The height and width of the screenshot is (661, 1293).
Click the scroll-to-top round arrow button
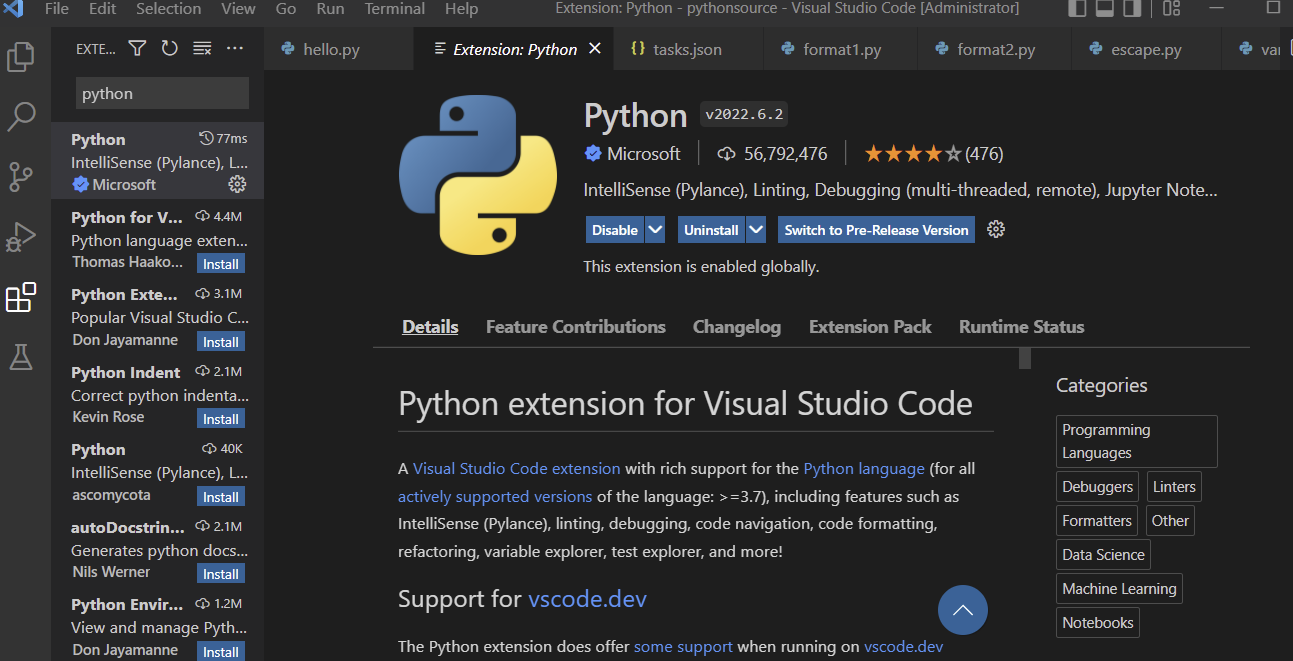(x=963, y=610)
